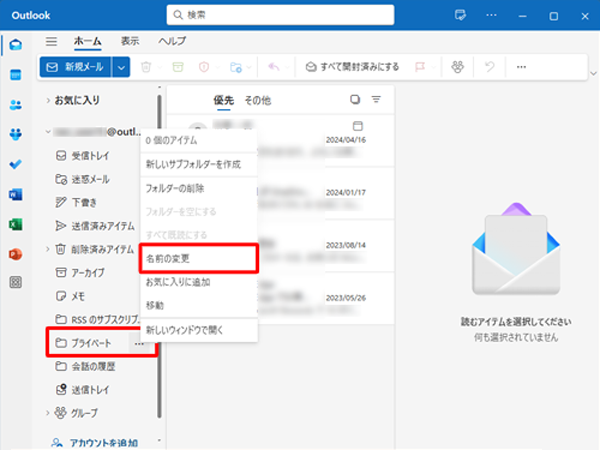
Task: Open the People contacts icon in sidebar
Action: pyautogui.click(x=16, y=104)
